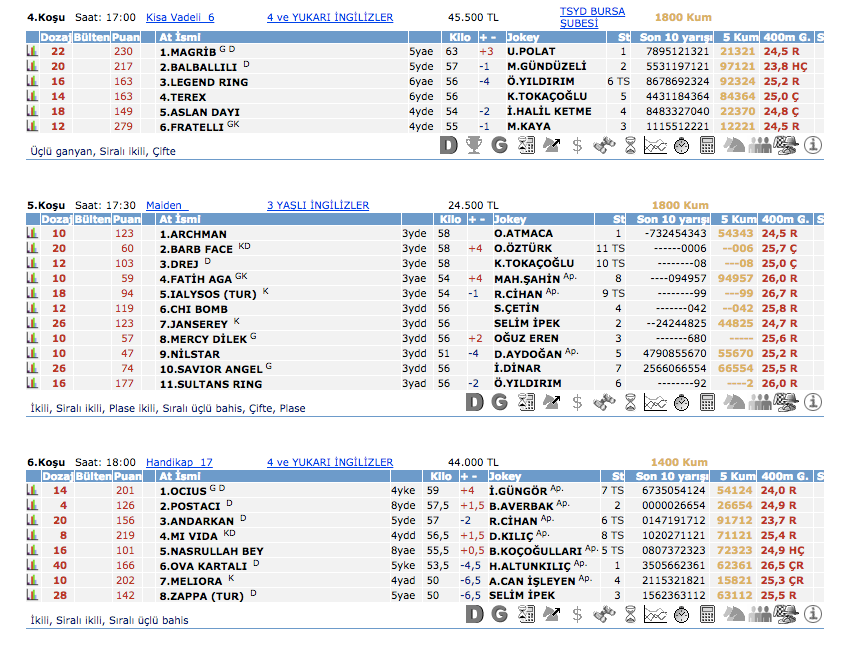Click the bold D icon under race 5
Viewport: 861px width, 645px height.
click(x=474, y=402)
